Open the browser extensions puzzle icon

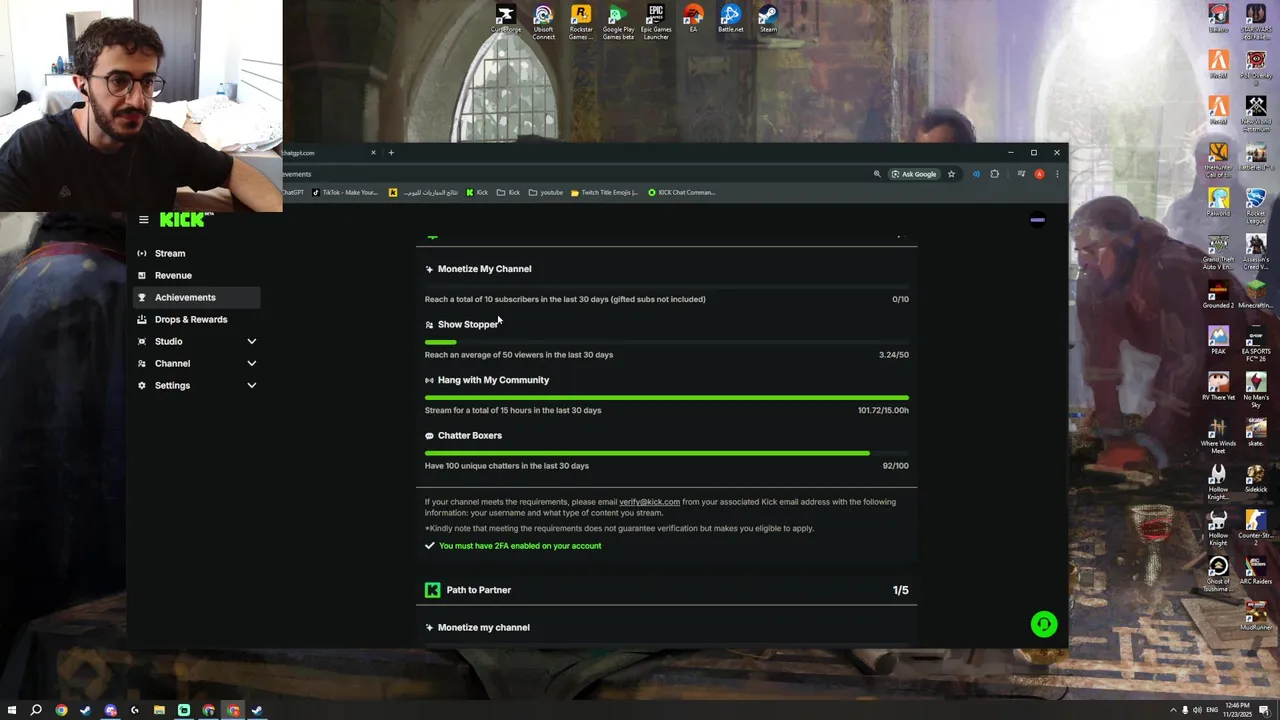click(994, 174)
